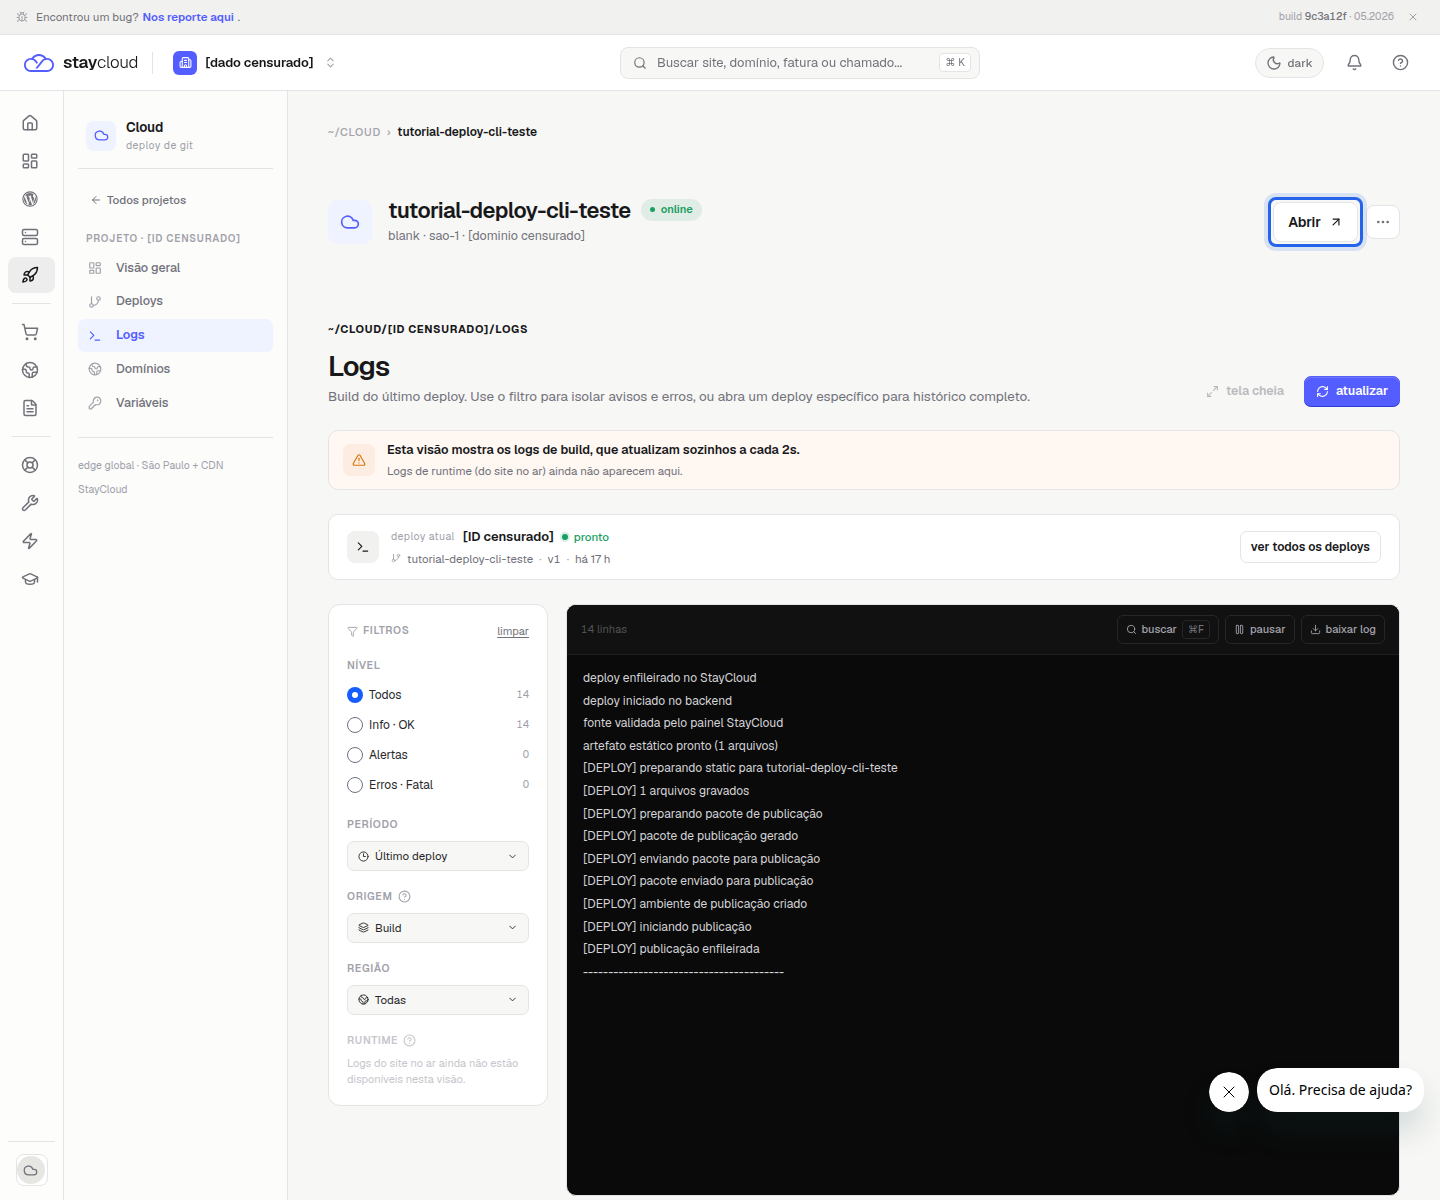Click the cloud avatar icon at bottom of rail
The height and width of the screenshot is (1200, 1440).
[31, 1170]
